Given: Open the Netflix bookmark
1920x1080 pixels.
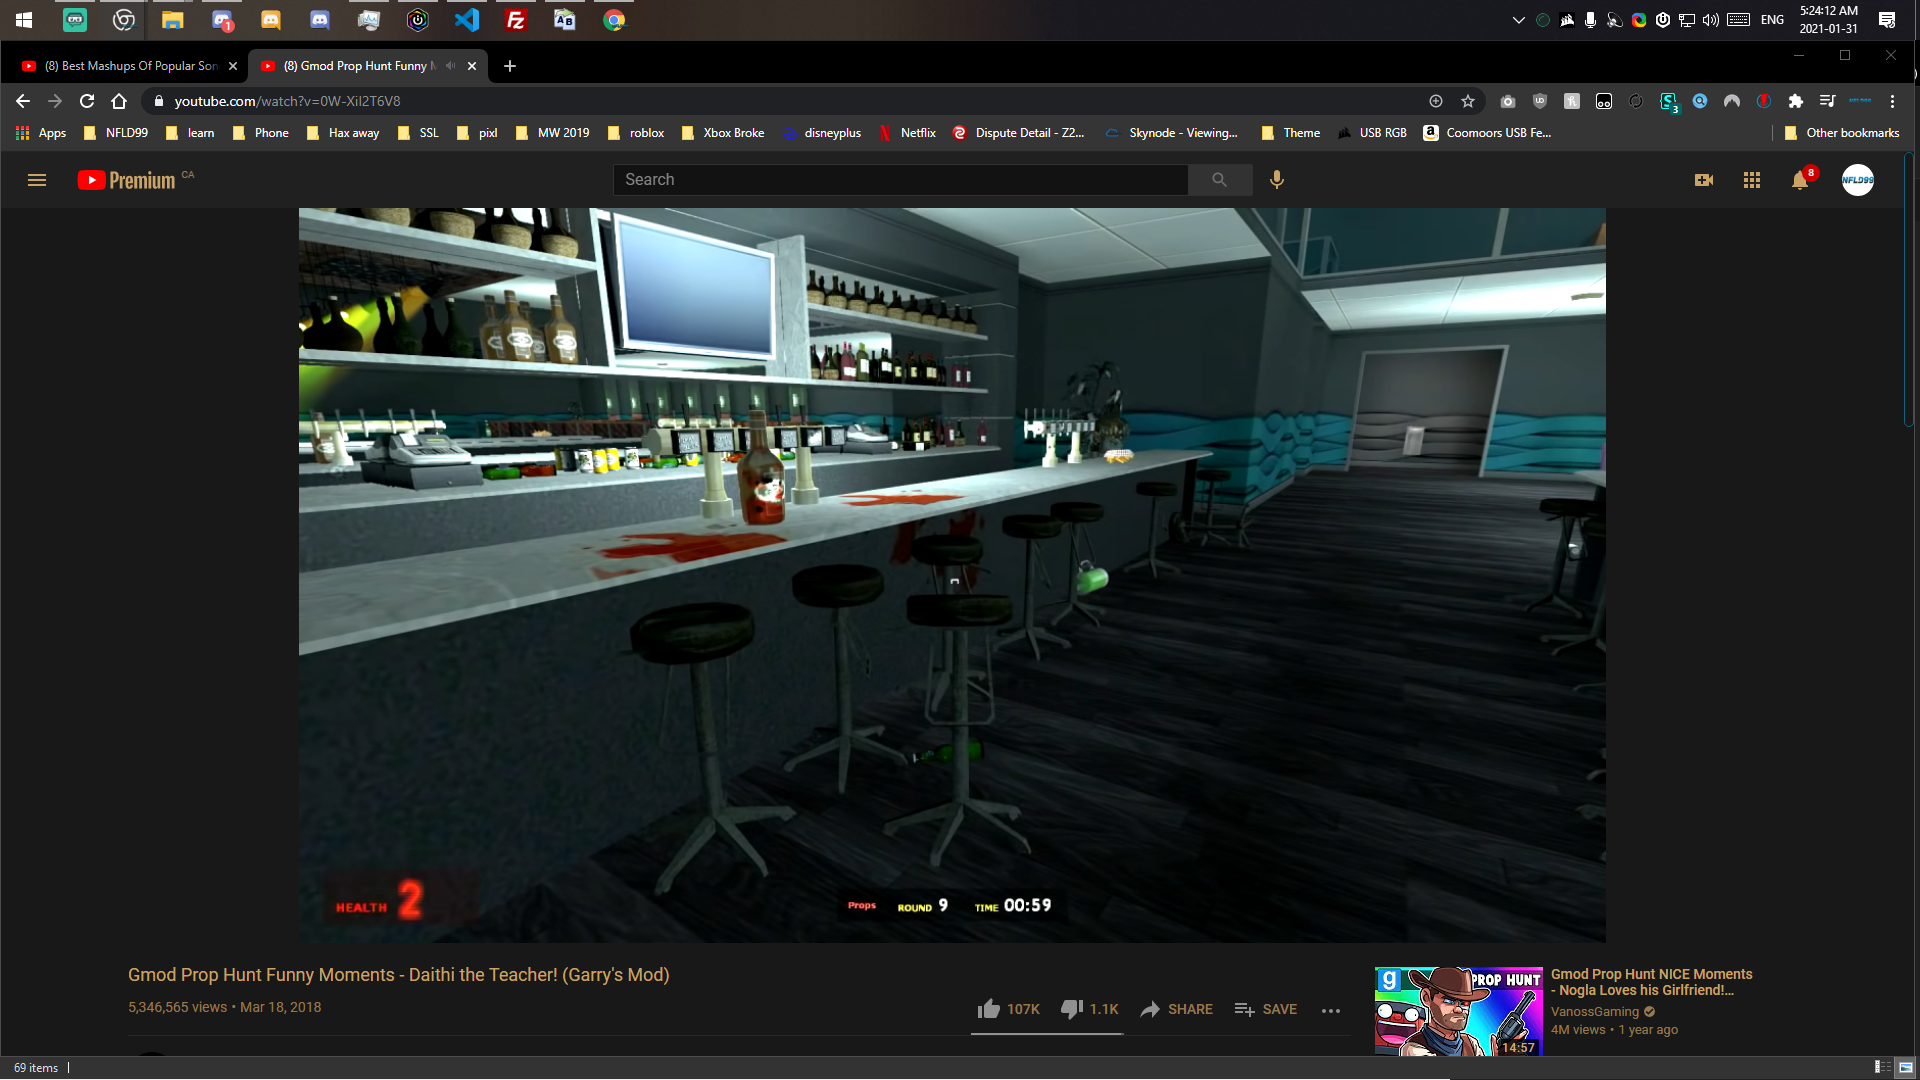Looking at the screenshot, I should pyautogui.click(x=907, y=133).
